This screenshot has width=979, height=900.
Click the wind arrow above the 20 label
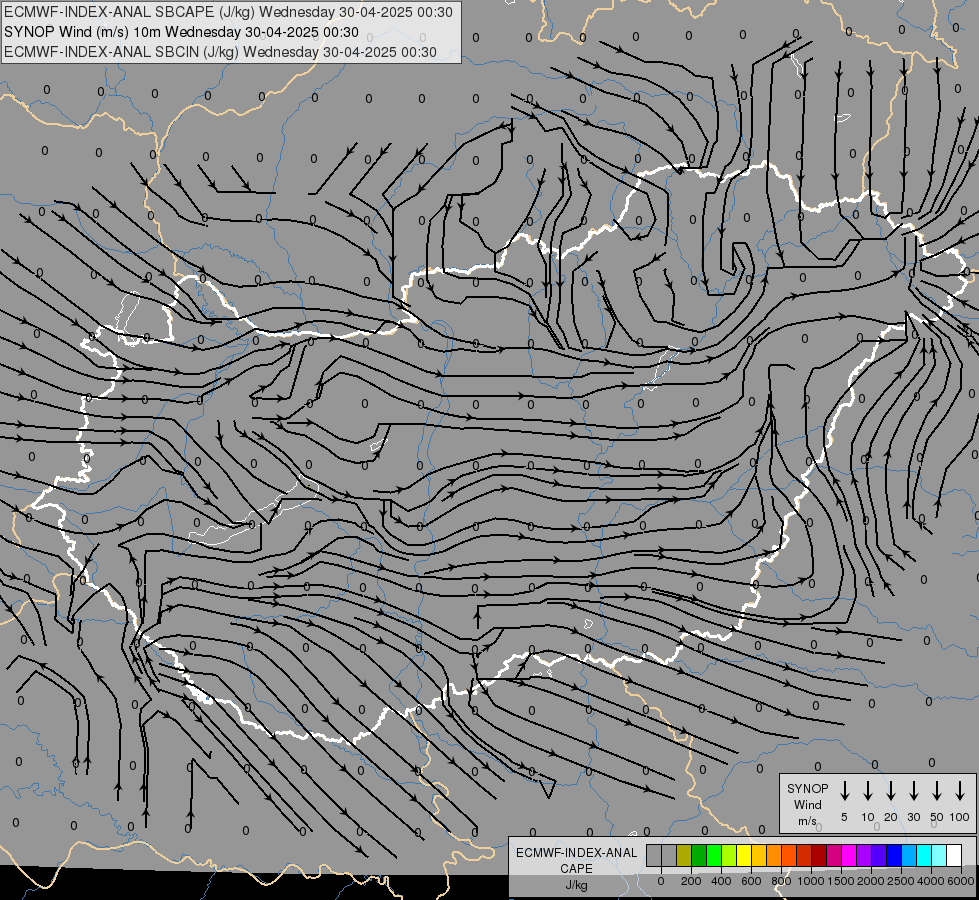click(891, 791)
